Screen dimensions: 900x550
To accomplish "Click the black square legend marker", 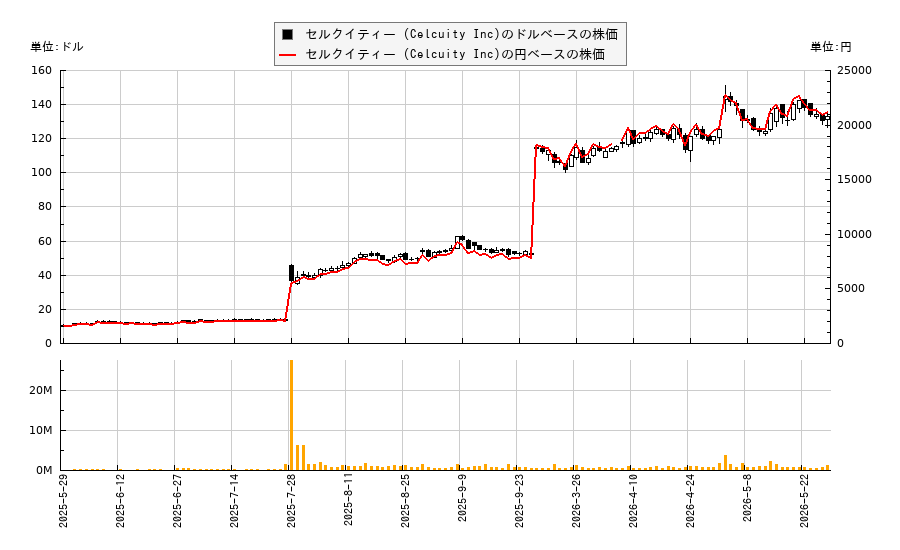I will [x=288, y=34].
